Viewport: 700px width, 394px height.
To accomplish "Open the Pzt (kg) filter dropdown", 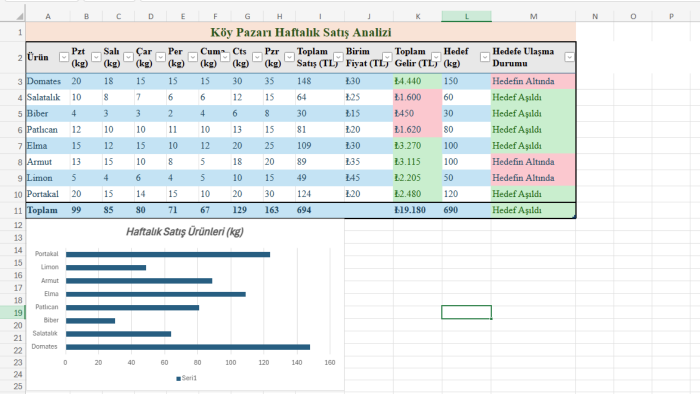I will (96, 57).
